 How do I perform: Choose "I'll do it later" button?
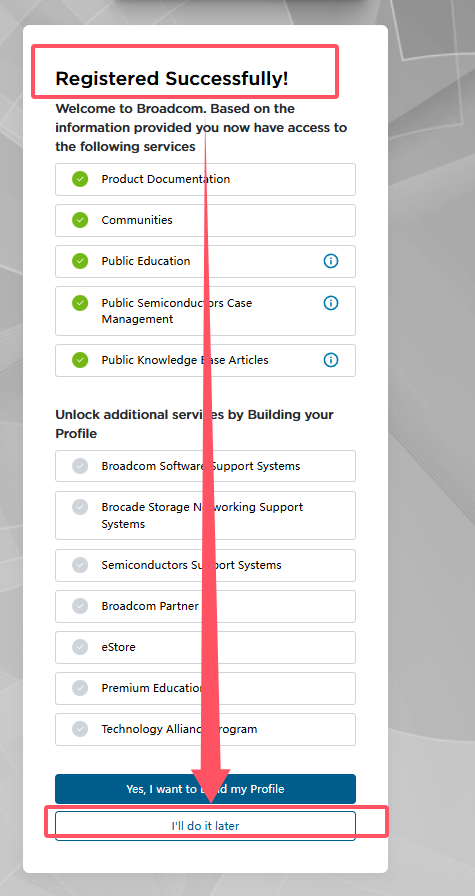point(205,826)
